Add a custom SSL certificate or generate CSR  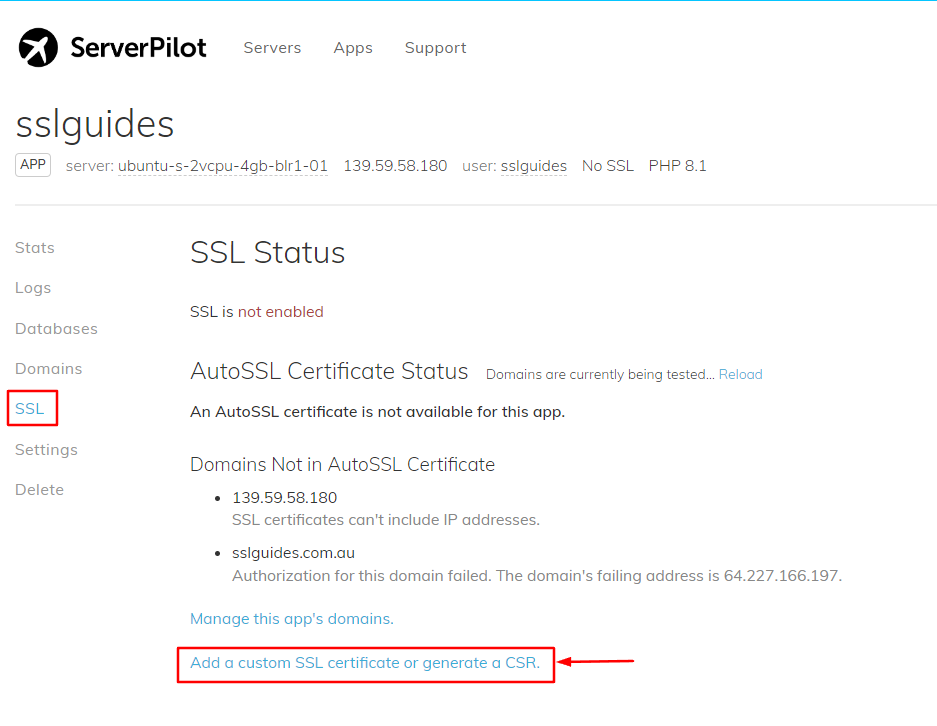coord(364,662)
